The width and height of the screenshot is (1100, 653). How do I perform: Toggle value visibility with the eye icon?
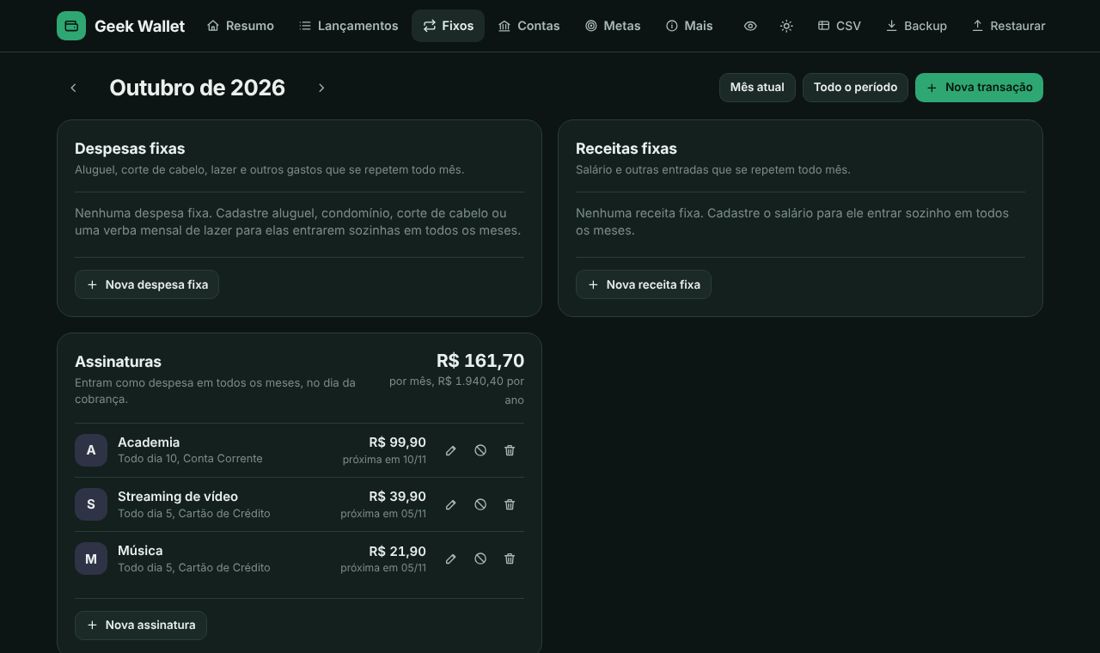click(x=750, y=26)
